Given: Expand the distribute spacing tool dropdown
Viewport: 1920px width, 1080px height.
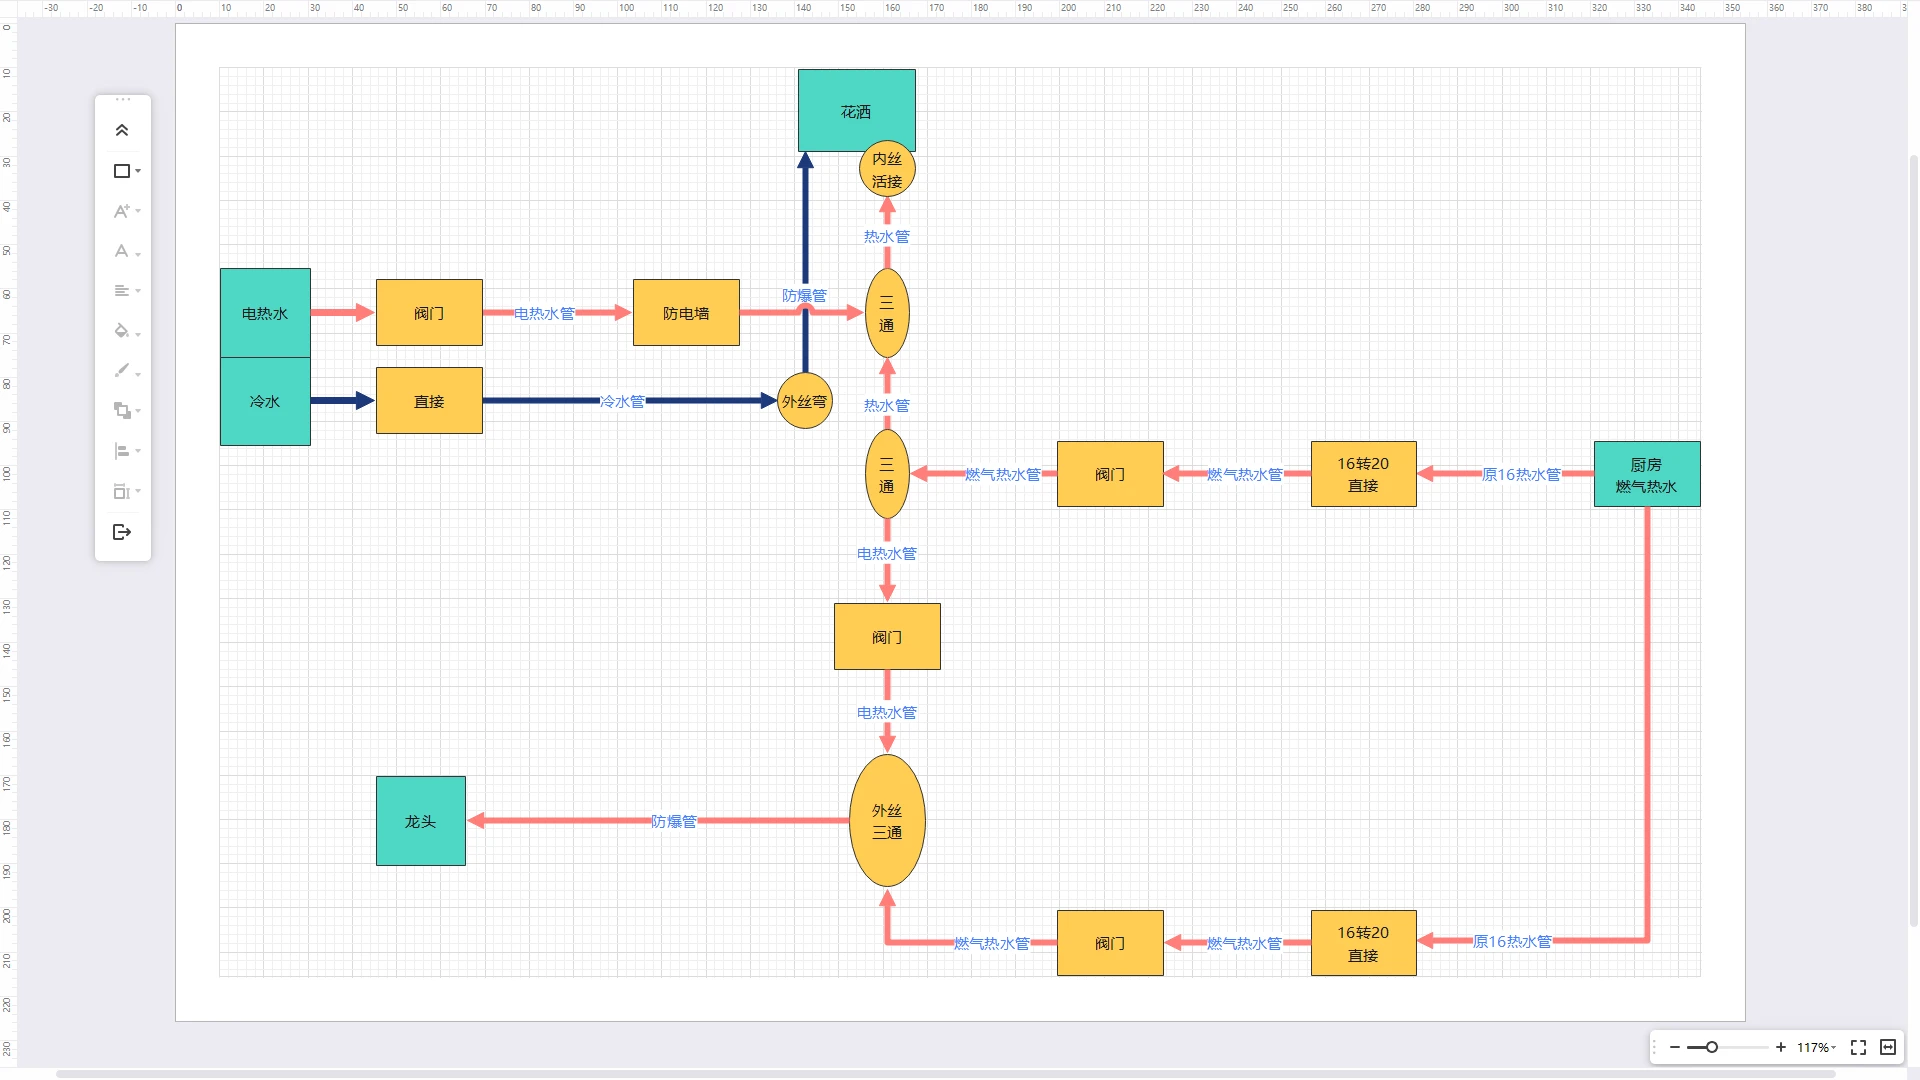Looking at the screenshot, I should pyautogui.click(x=138, y=491).
